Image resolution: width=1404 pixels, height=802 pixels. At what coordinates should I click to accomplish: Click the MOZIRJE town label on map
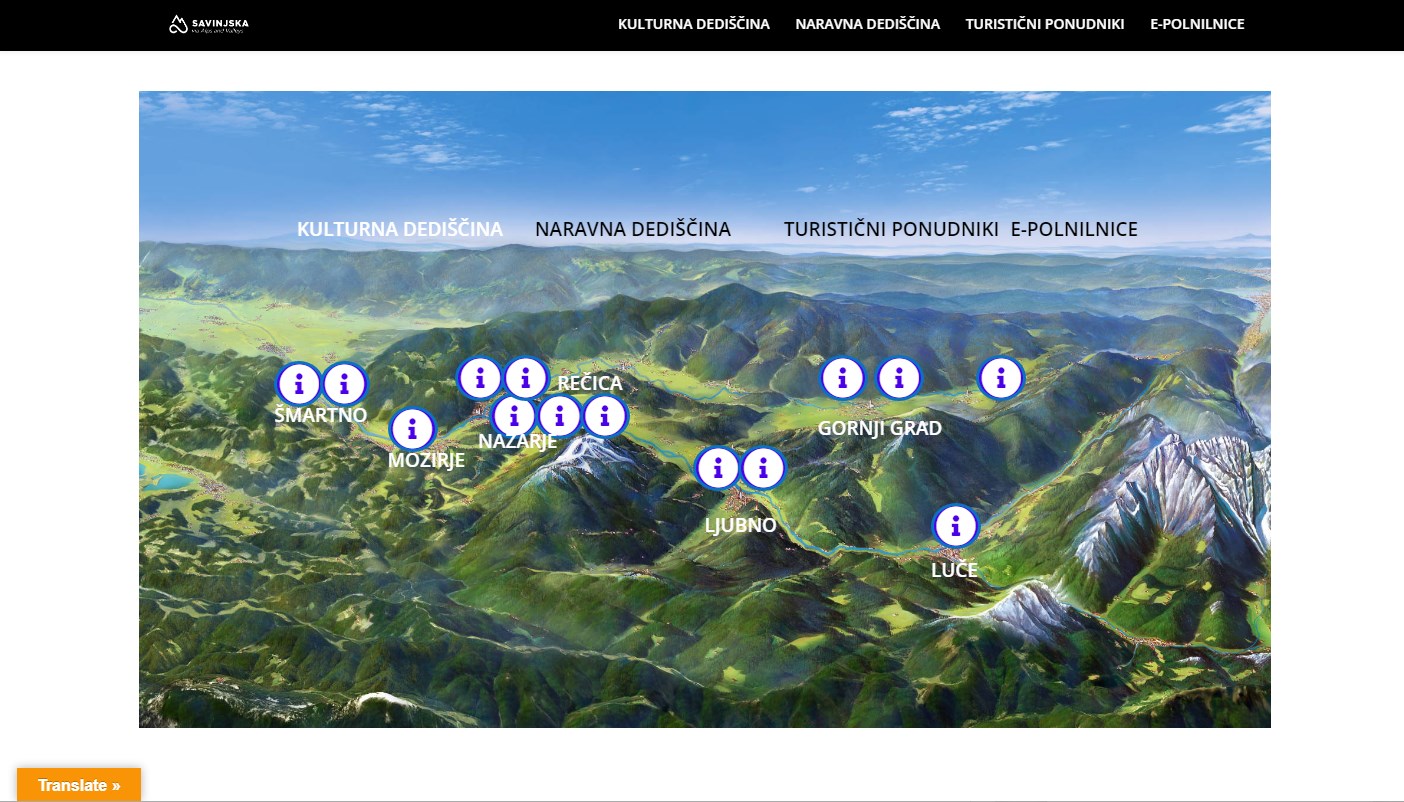click(426, 461)
